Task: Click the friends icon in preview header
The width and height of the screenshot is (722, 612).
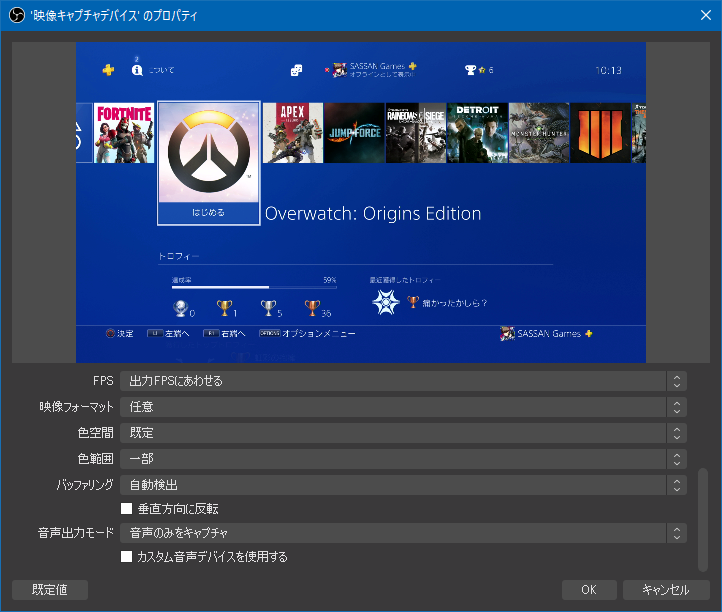Action: (x=297, y=70)
